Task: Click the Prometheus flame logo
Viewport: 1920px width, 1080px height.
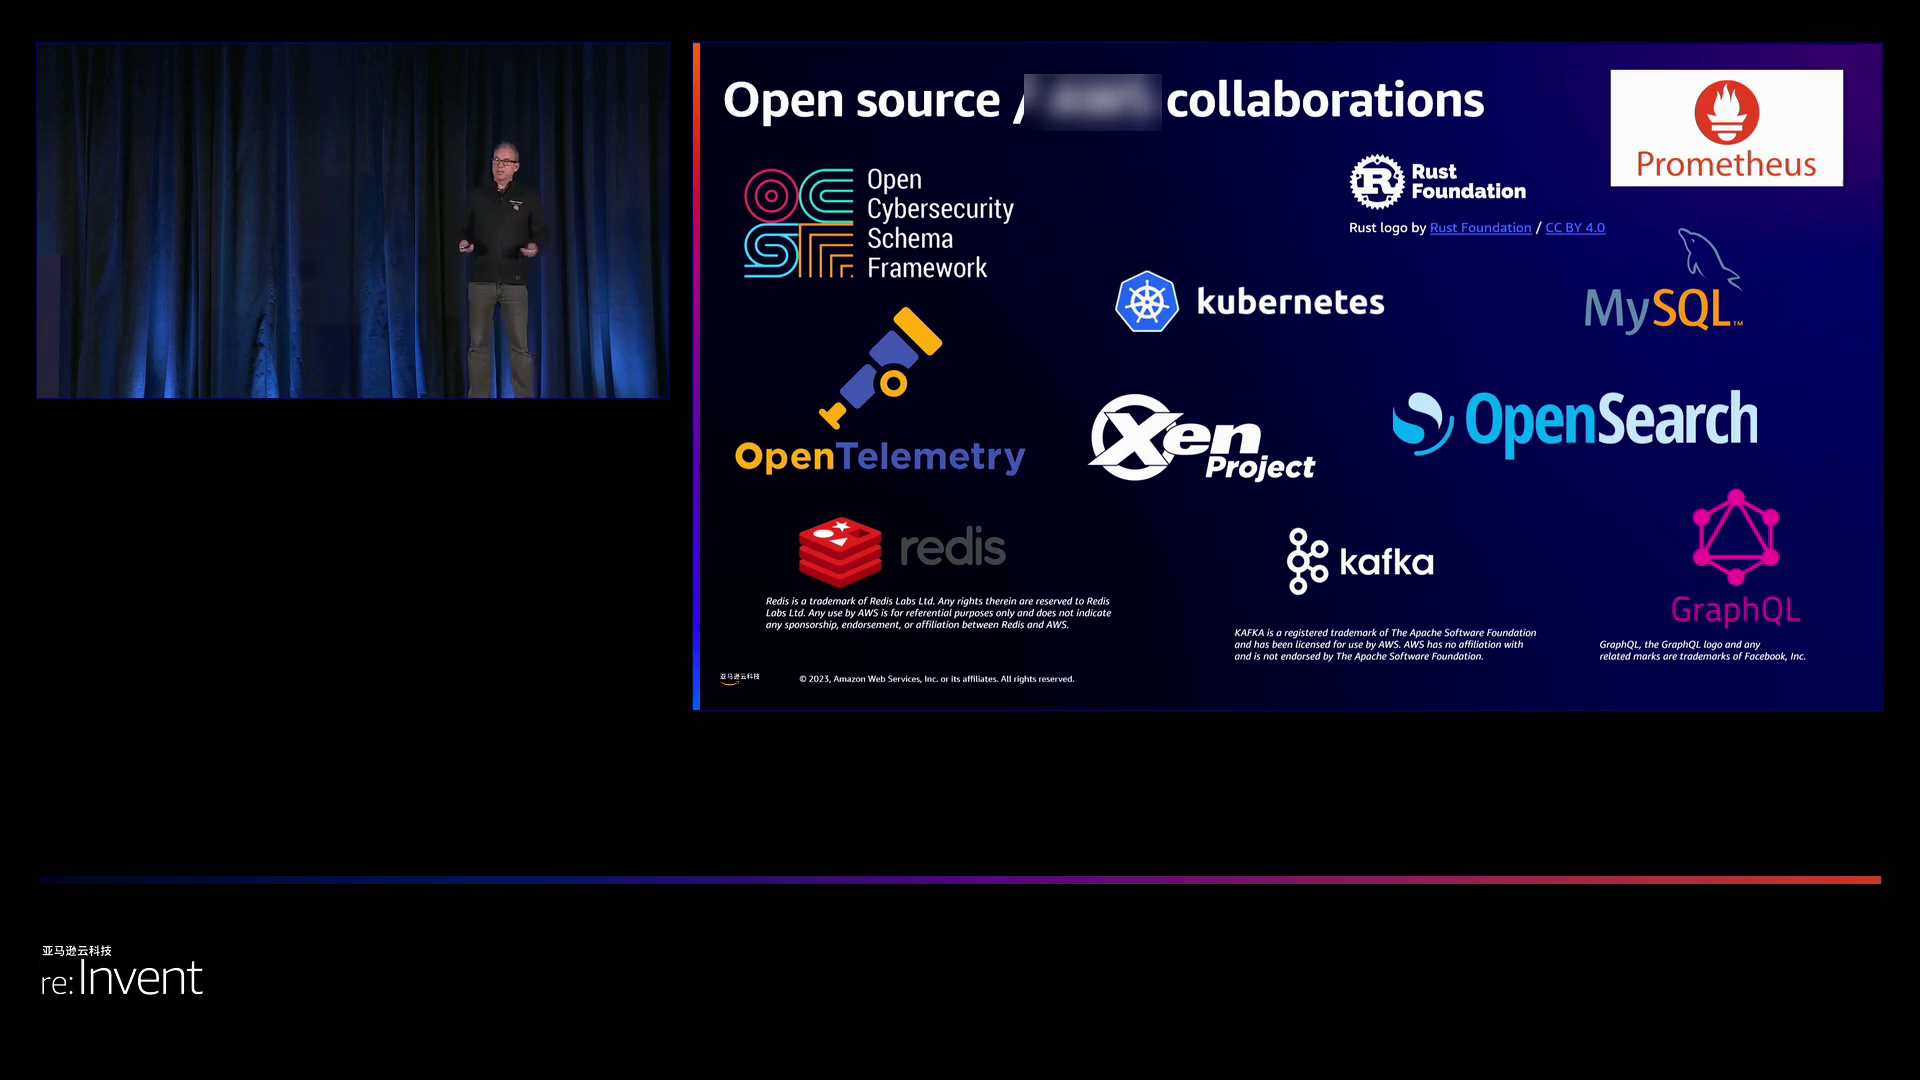Action: (x=1726, y=112)
